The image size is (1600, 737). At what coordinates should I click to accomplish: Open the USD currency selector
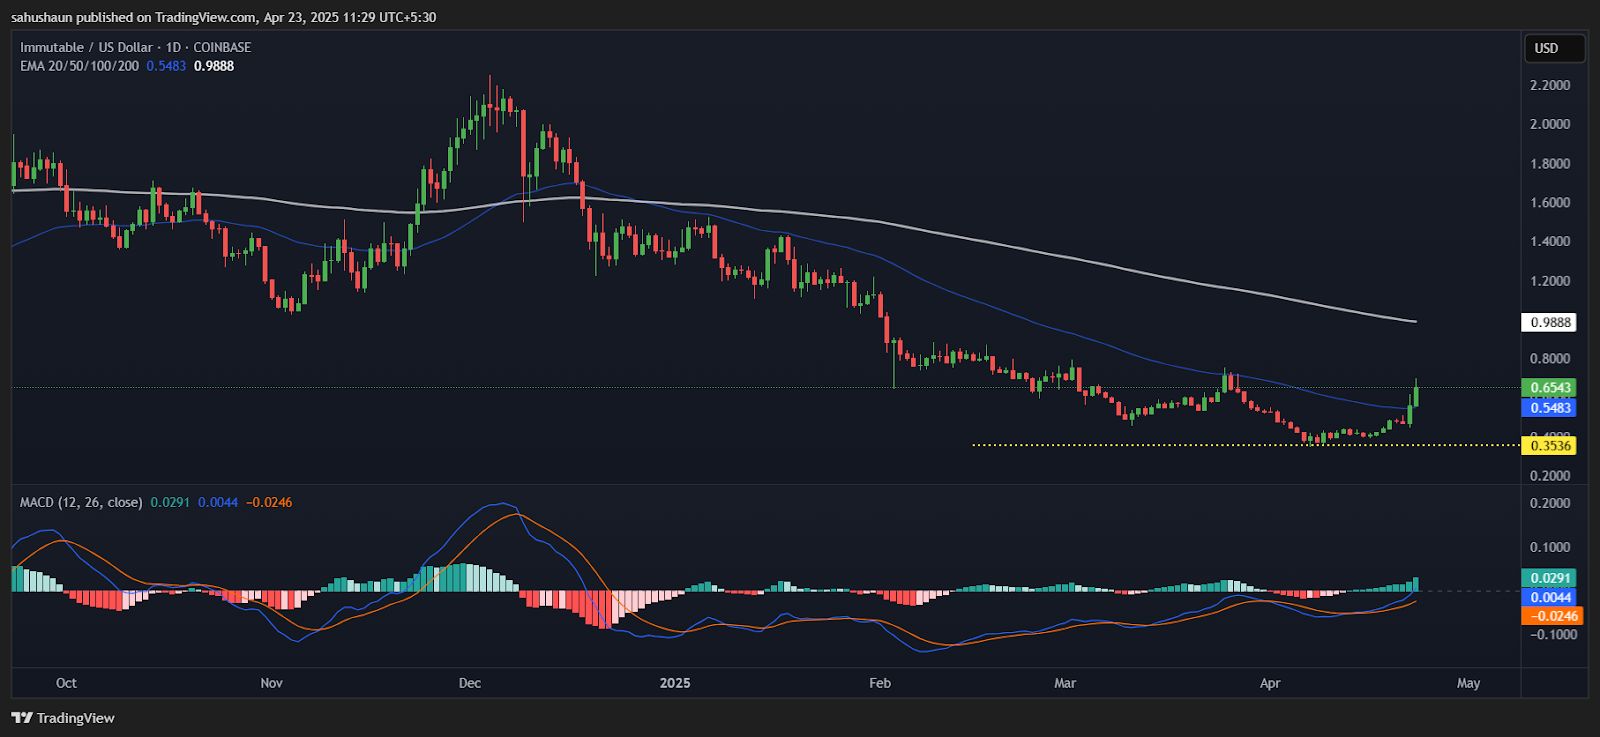pyautogui.click(x=1554, y=48)
